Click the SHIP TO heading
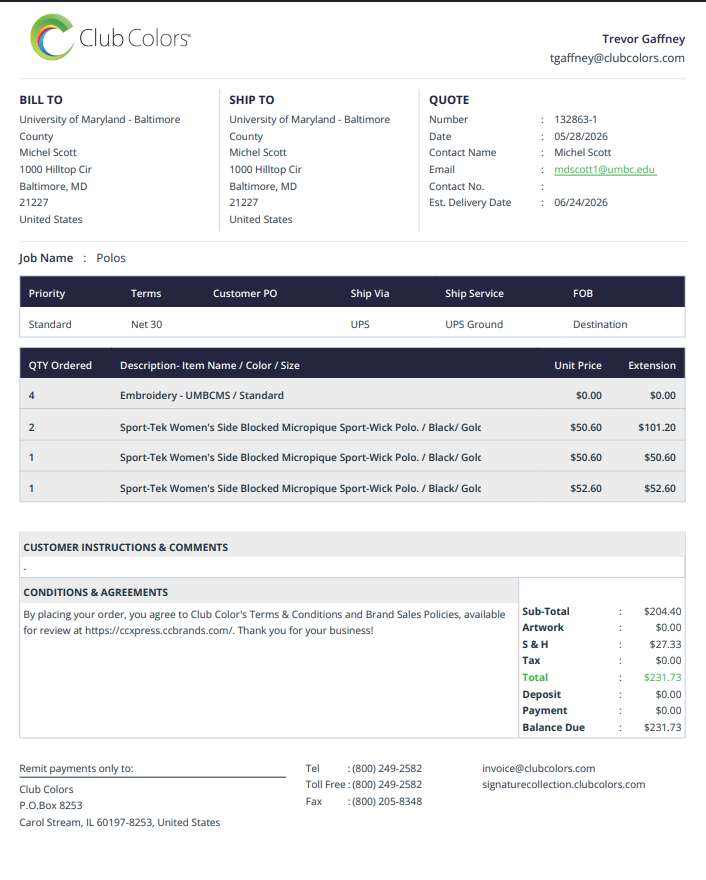706x880 pixels. pos(251,100)
